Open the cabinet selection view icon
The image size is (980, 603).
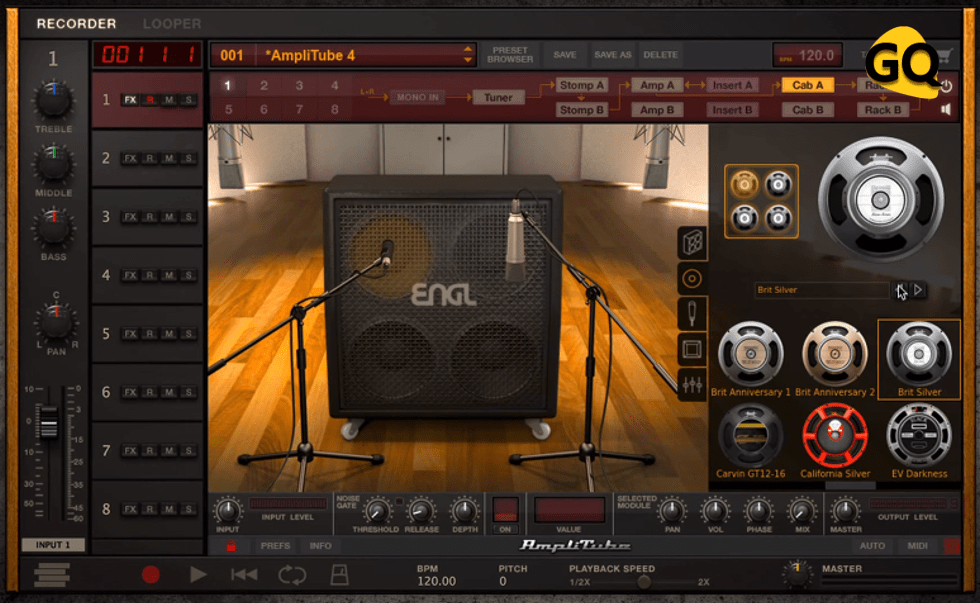tap(692, 242)
